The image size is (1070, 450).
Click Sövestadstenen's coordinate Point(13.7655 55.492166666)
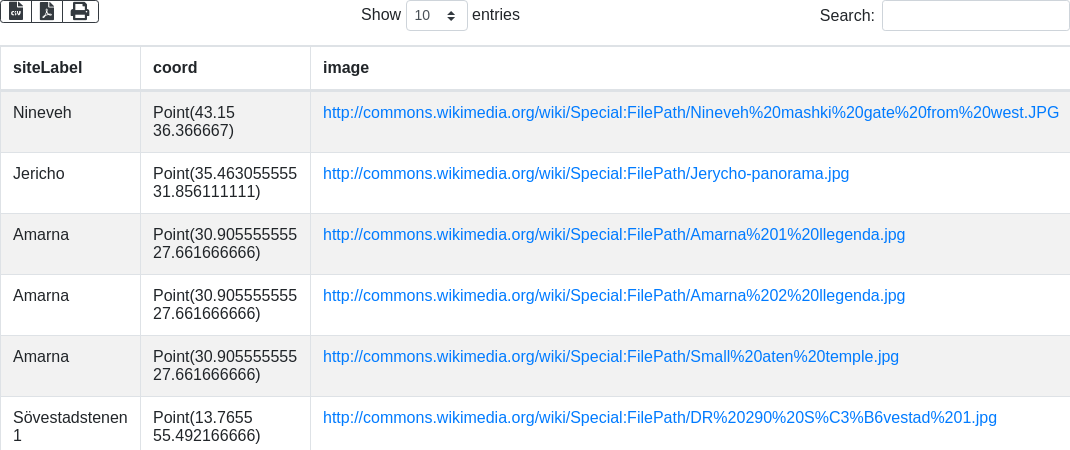coord(207,426)
